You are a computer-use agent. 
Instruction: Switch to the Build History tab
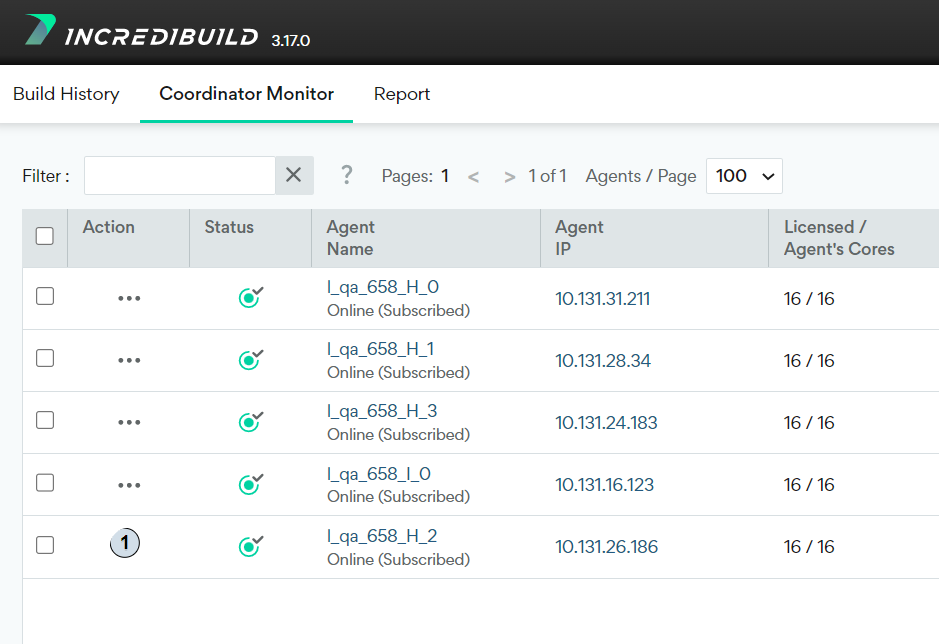click(66, 93)
